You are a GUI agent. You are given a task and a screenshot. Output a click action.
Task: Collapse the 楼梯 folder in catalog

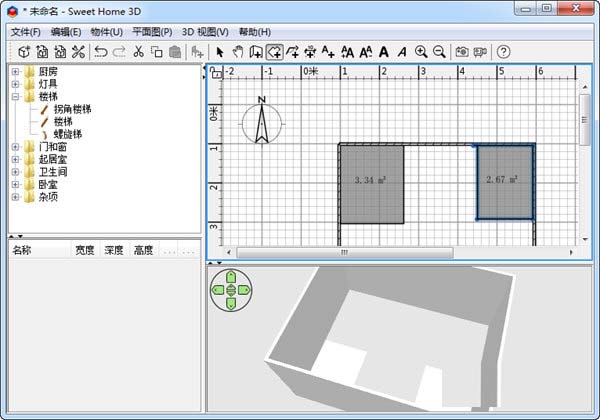point(16,97)
